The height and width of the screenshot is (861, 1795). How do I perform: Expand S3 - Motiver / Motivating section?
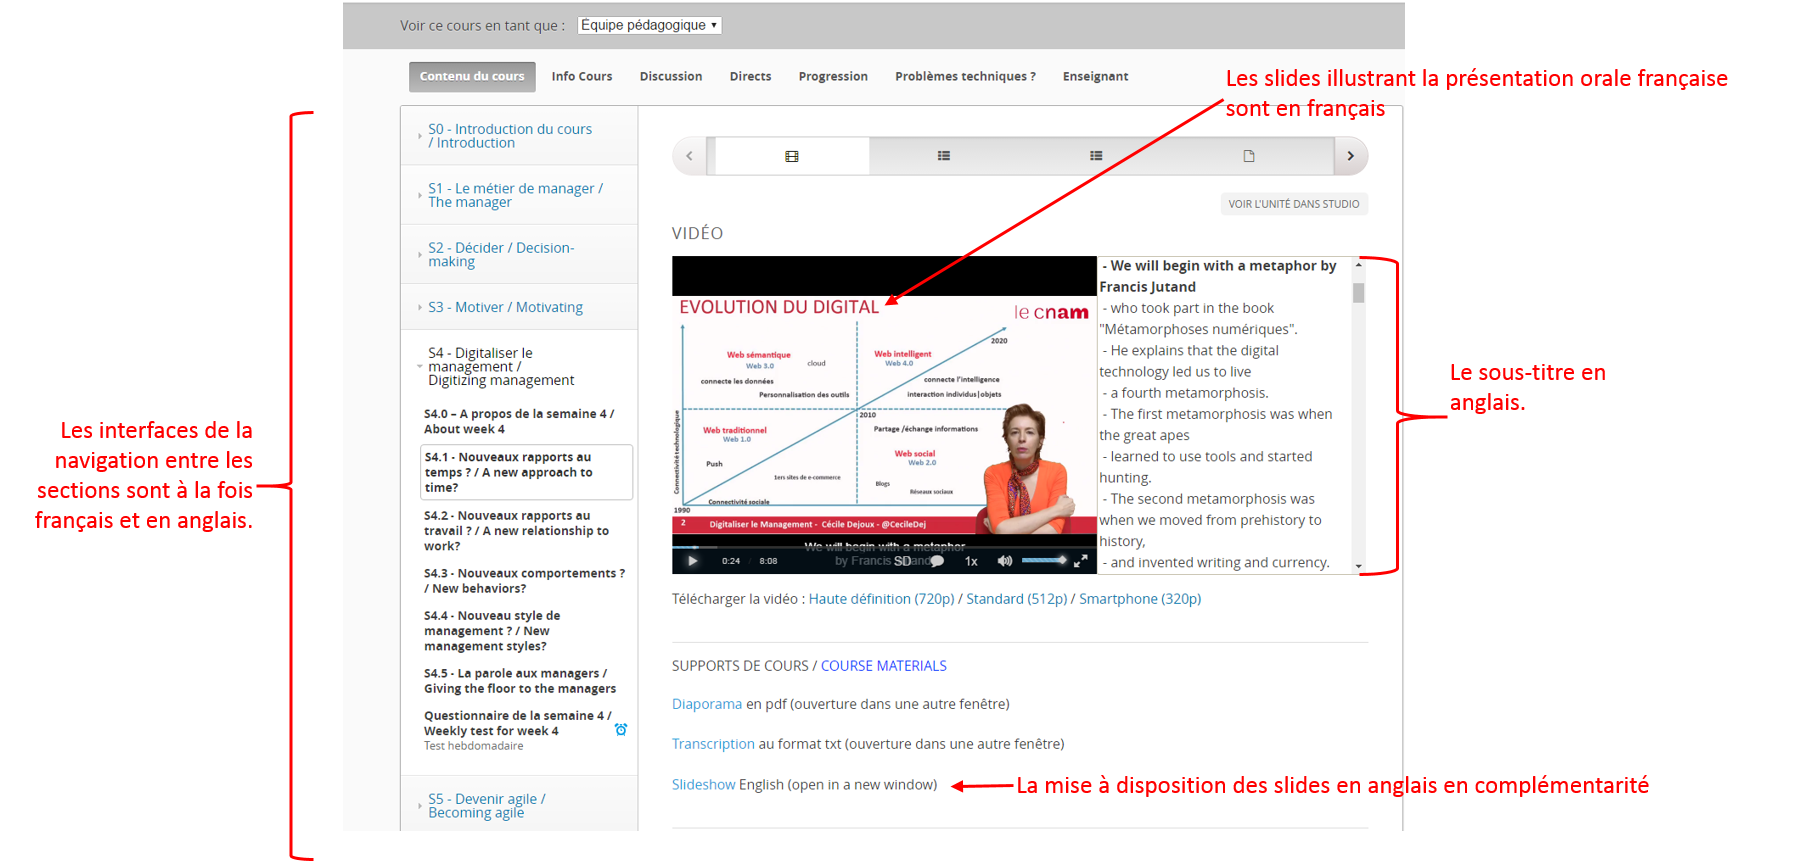(x=519, y=307)
